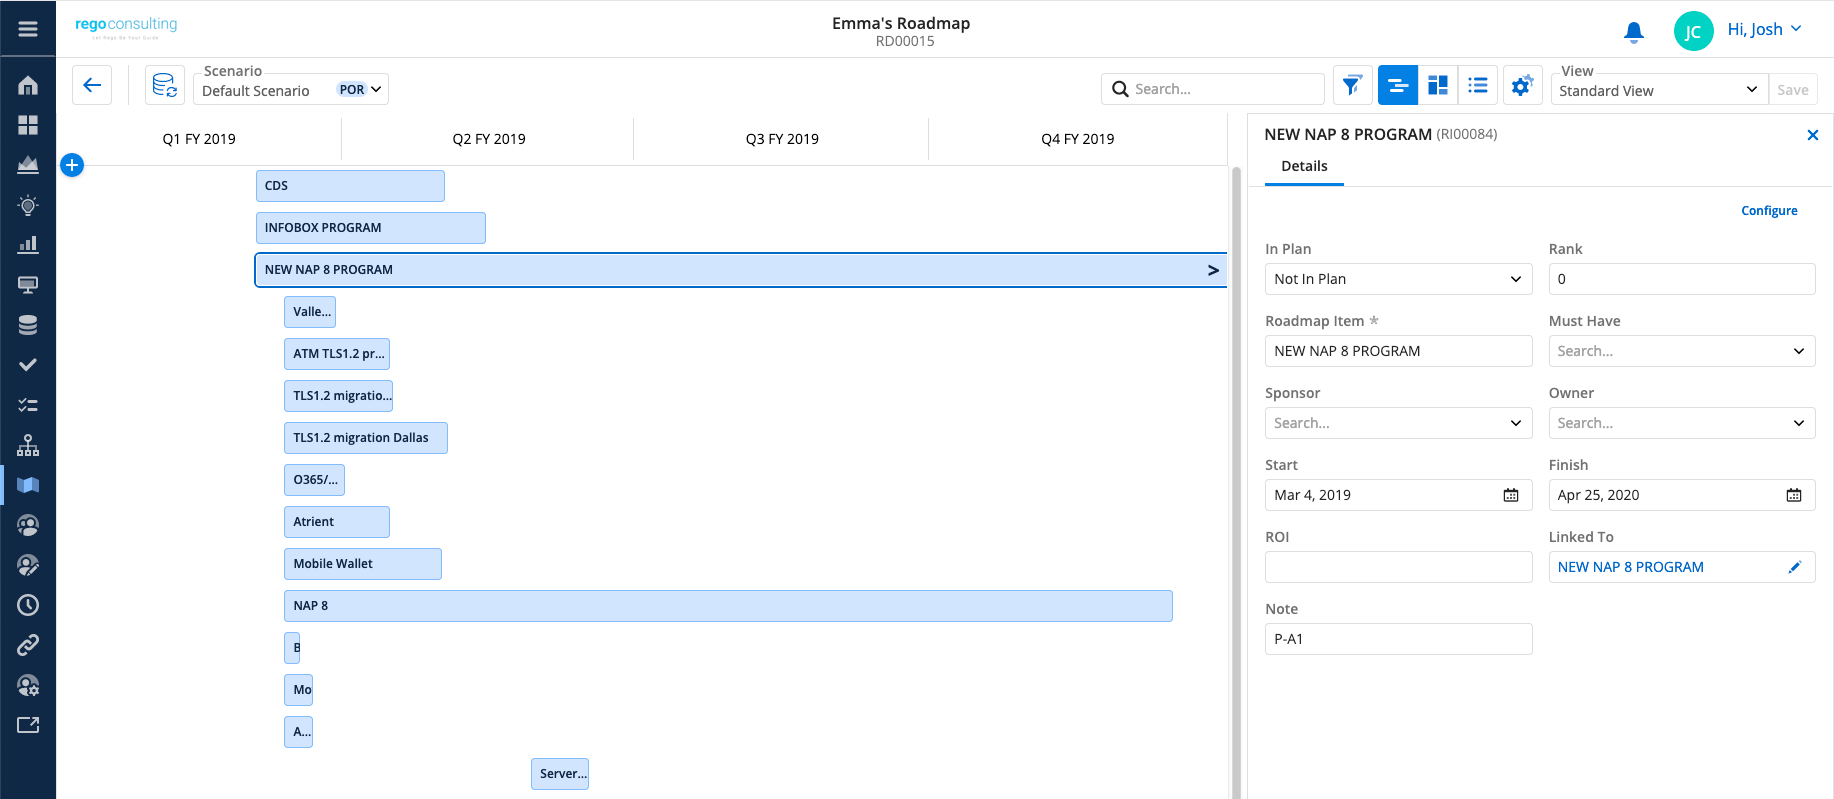This screenshot has height=799, width=1834.
Task: Click the roadmap Search field
Action: tap(1213, 89)
